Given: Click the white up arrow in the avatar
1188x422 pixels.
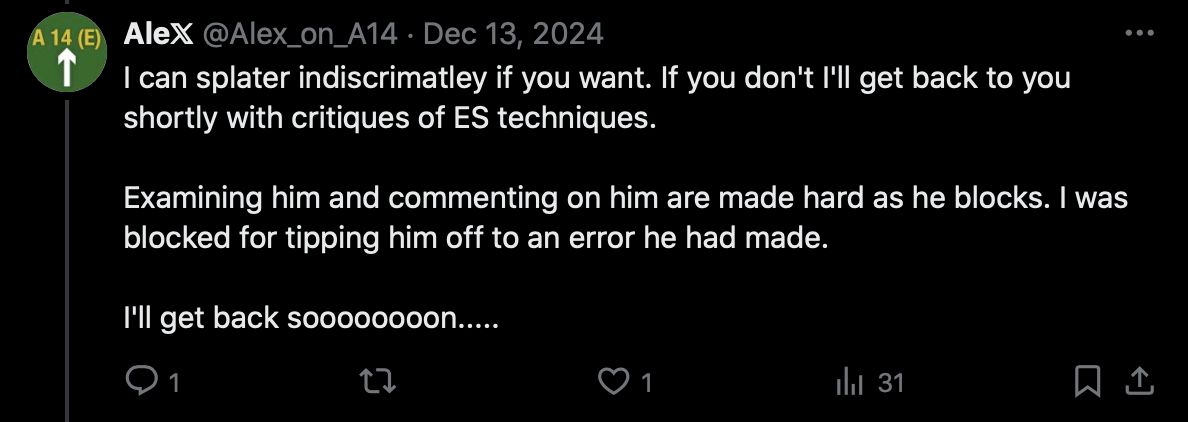Looking at the screenshot, I should (66, 69).
